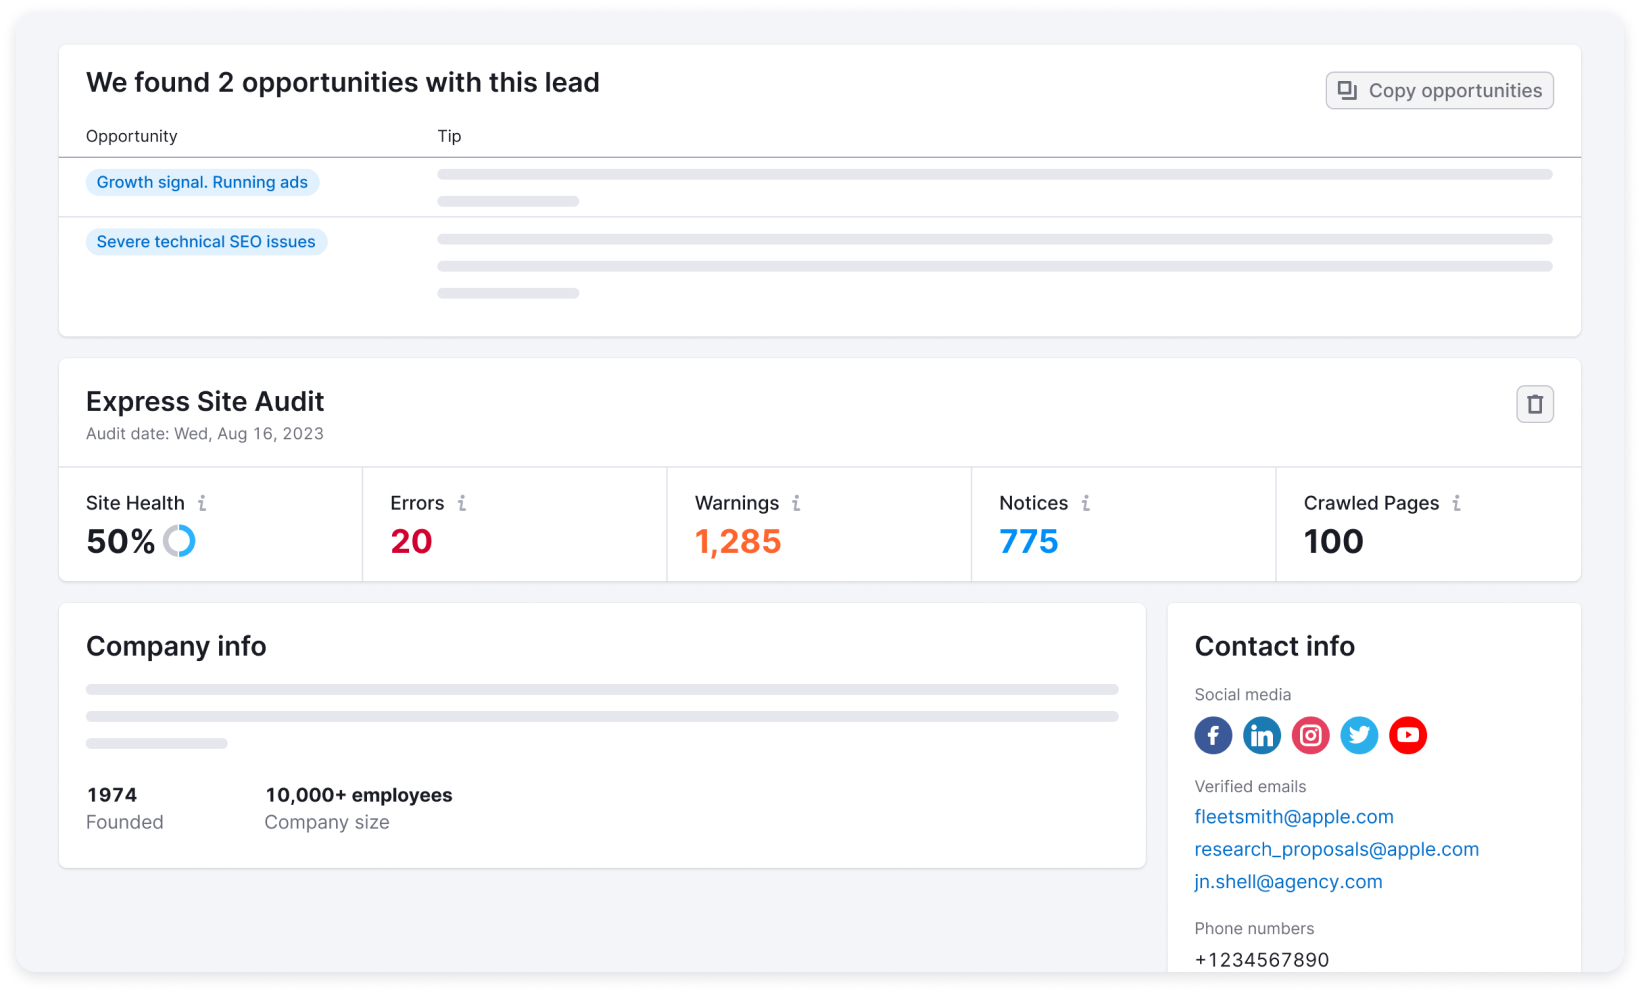This screenshot has height=992, width=1640.
Task: Open the YouTube social media icon
Action: tap(1408, 736)
